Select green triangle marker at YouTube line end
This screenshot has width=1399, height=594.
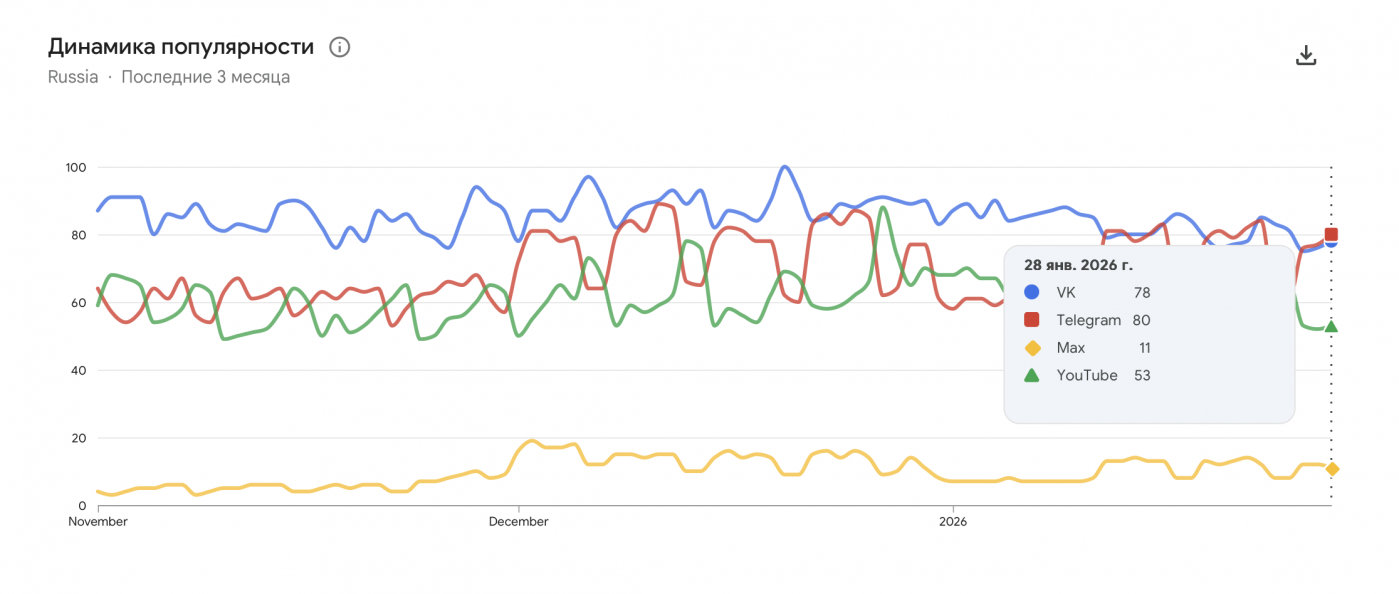coord(1331,326)
